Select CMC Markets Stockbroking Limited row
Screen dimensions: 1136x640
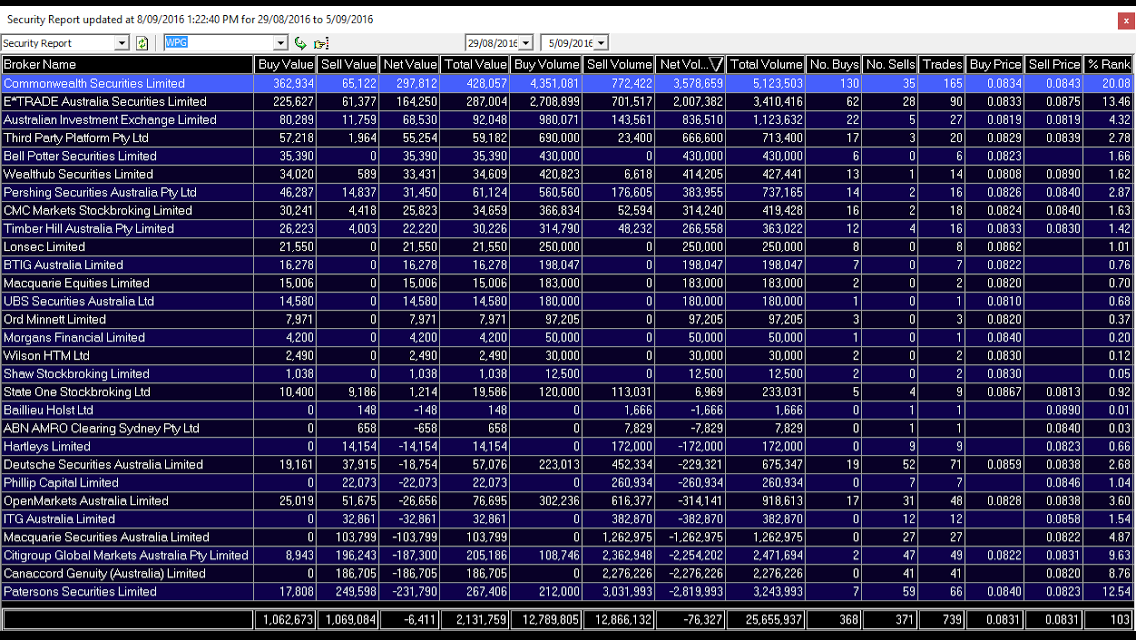567,210
